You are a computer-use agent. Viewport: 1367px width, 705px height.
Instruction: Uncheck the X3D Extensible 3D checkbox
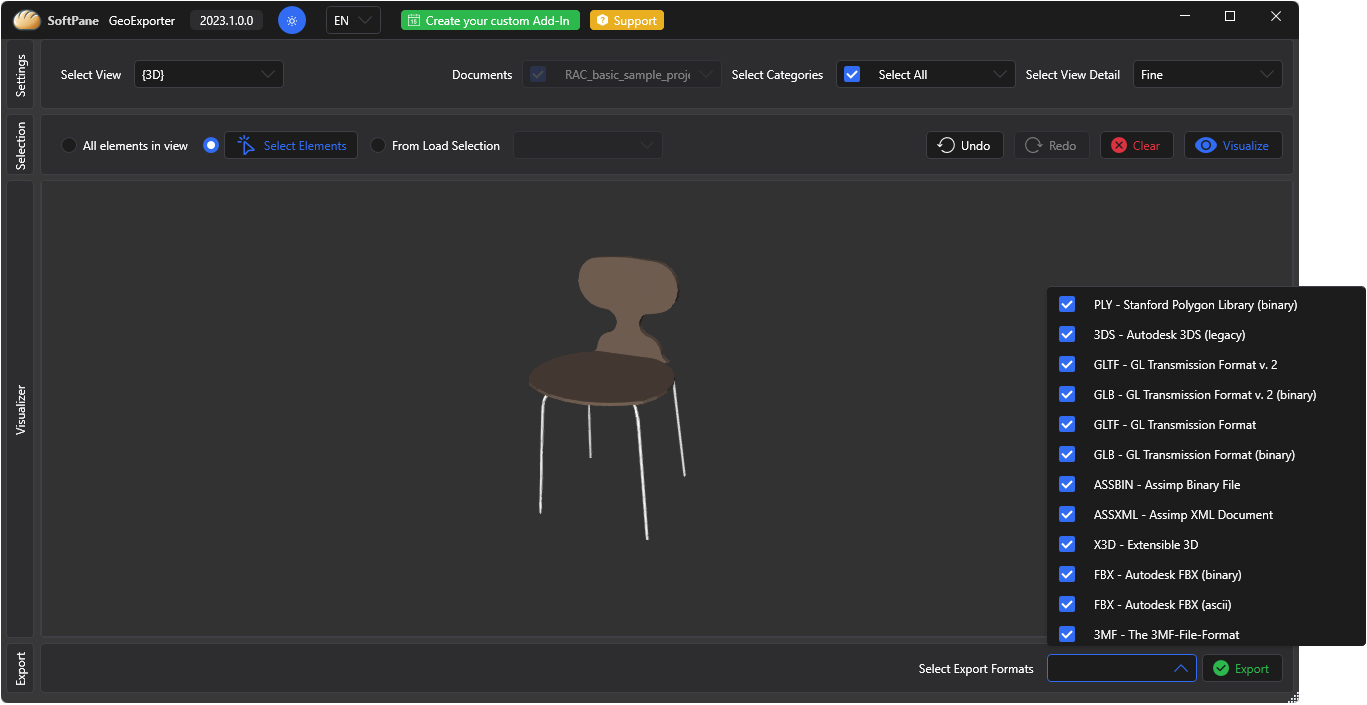(1067, 545)
